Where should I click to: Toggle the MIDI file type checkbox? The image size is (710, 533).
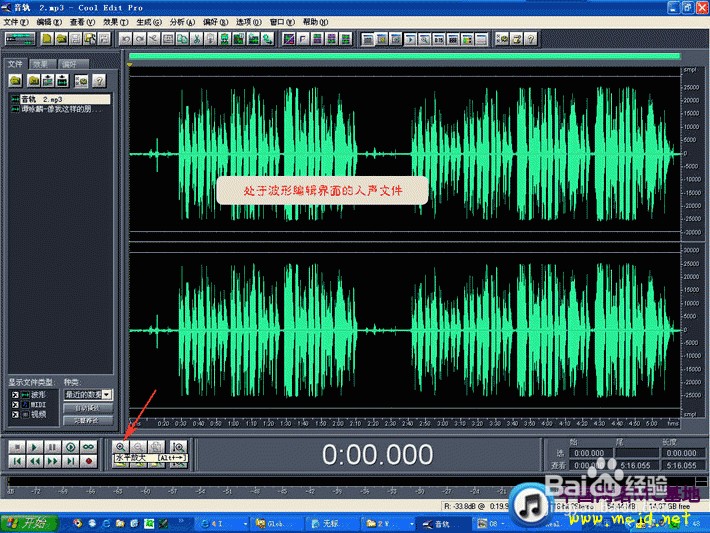tap(15, 405)
